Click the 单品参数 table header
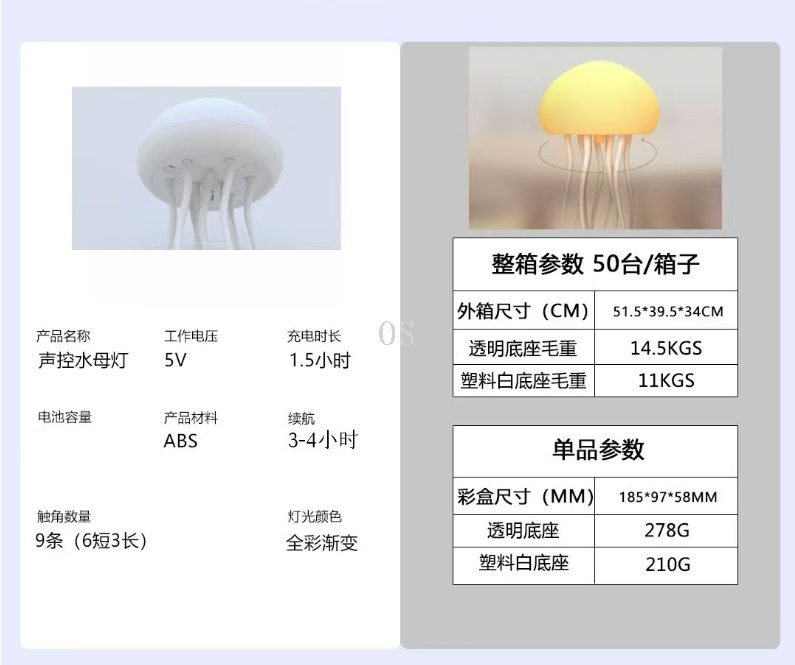This screenshot has height=665, width=795. coord(595,450)
